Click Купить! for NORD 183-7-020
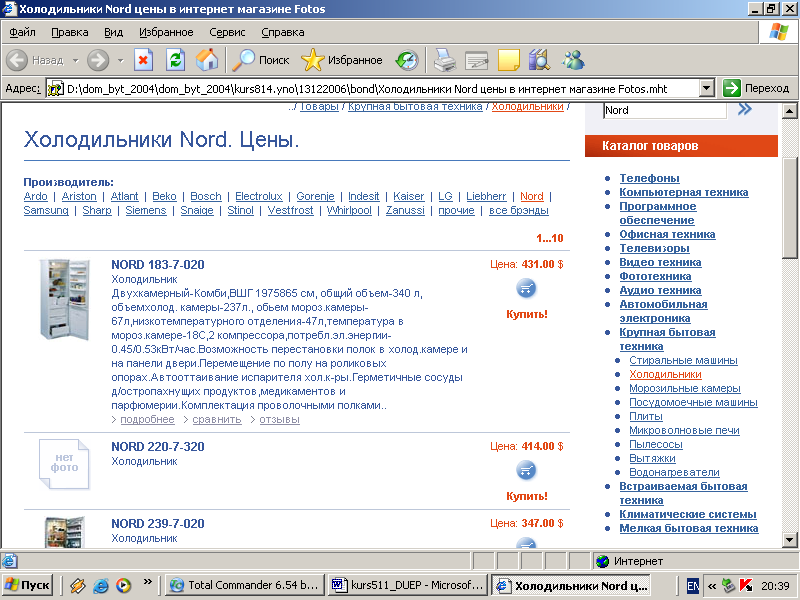Screen dimensions: 800x600 point(527,314)
